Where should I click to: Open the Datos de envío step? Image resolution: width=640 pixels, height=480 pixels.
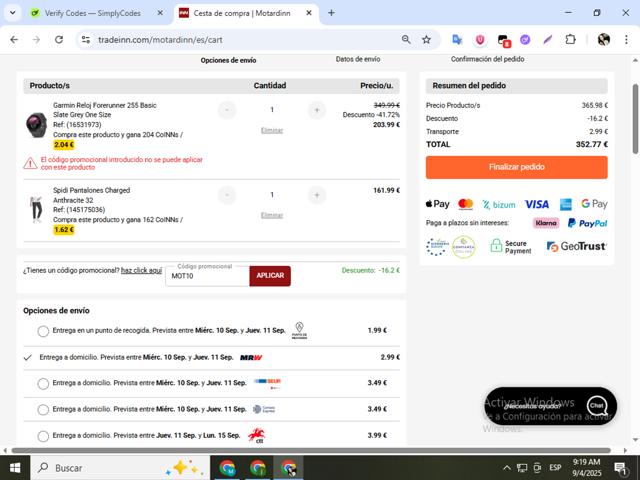pyautogui.click(x=358, y=59)
